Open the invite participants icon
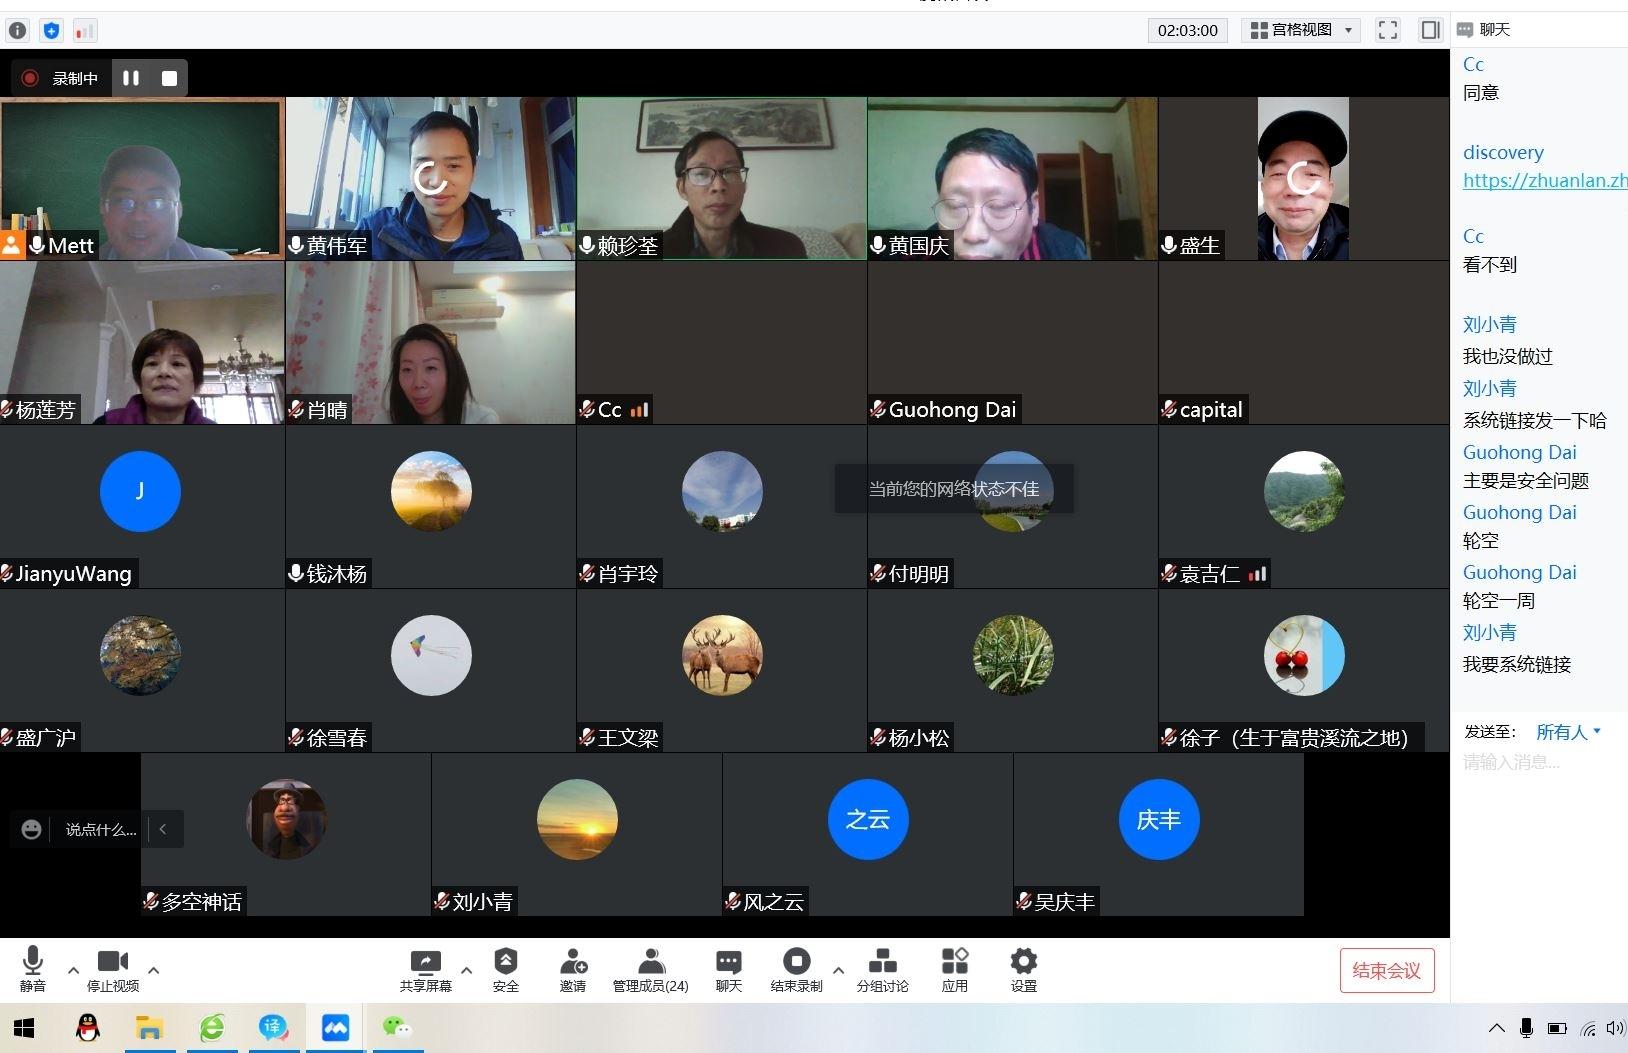This screenshot has width=1628, height=1053. click(x=573, y=962)
